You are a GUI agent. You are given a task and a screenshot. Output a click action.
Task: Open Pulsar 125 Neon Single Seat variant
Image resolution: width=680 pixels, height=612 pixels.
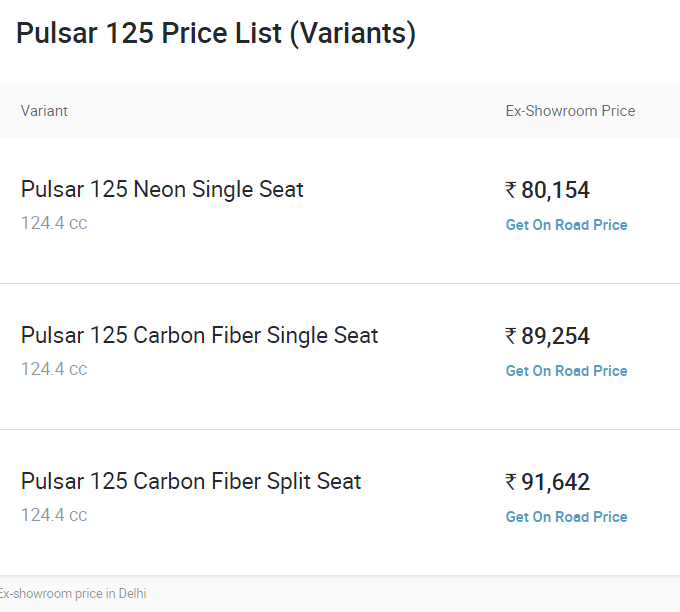click(x=162, y=190)
